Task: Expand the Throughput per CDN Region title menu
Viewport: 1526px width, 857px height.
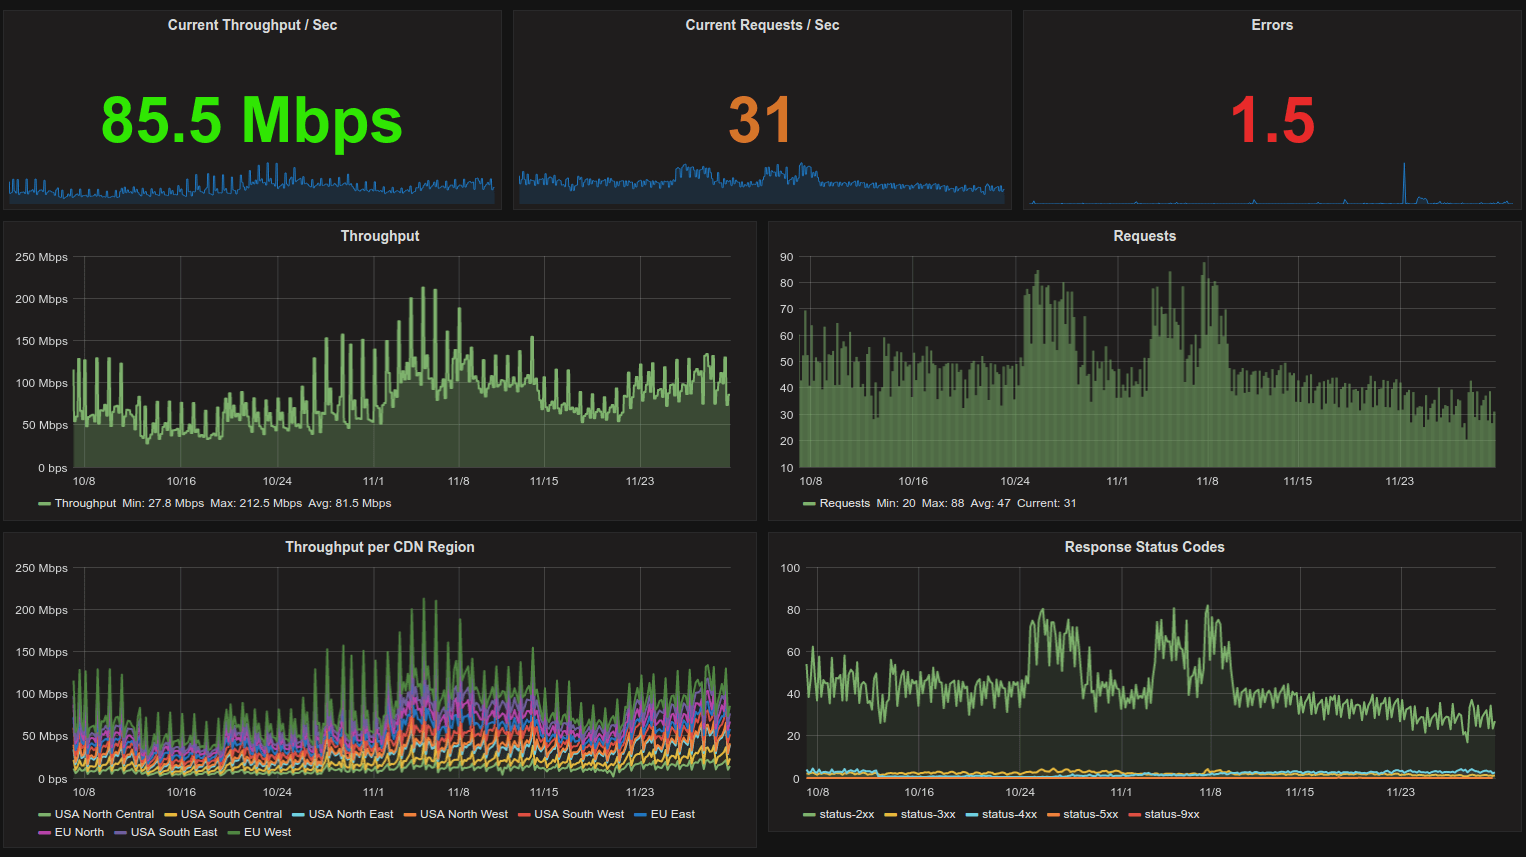Action: coord(380,547)
